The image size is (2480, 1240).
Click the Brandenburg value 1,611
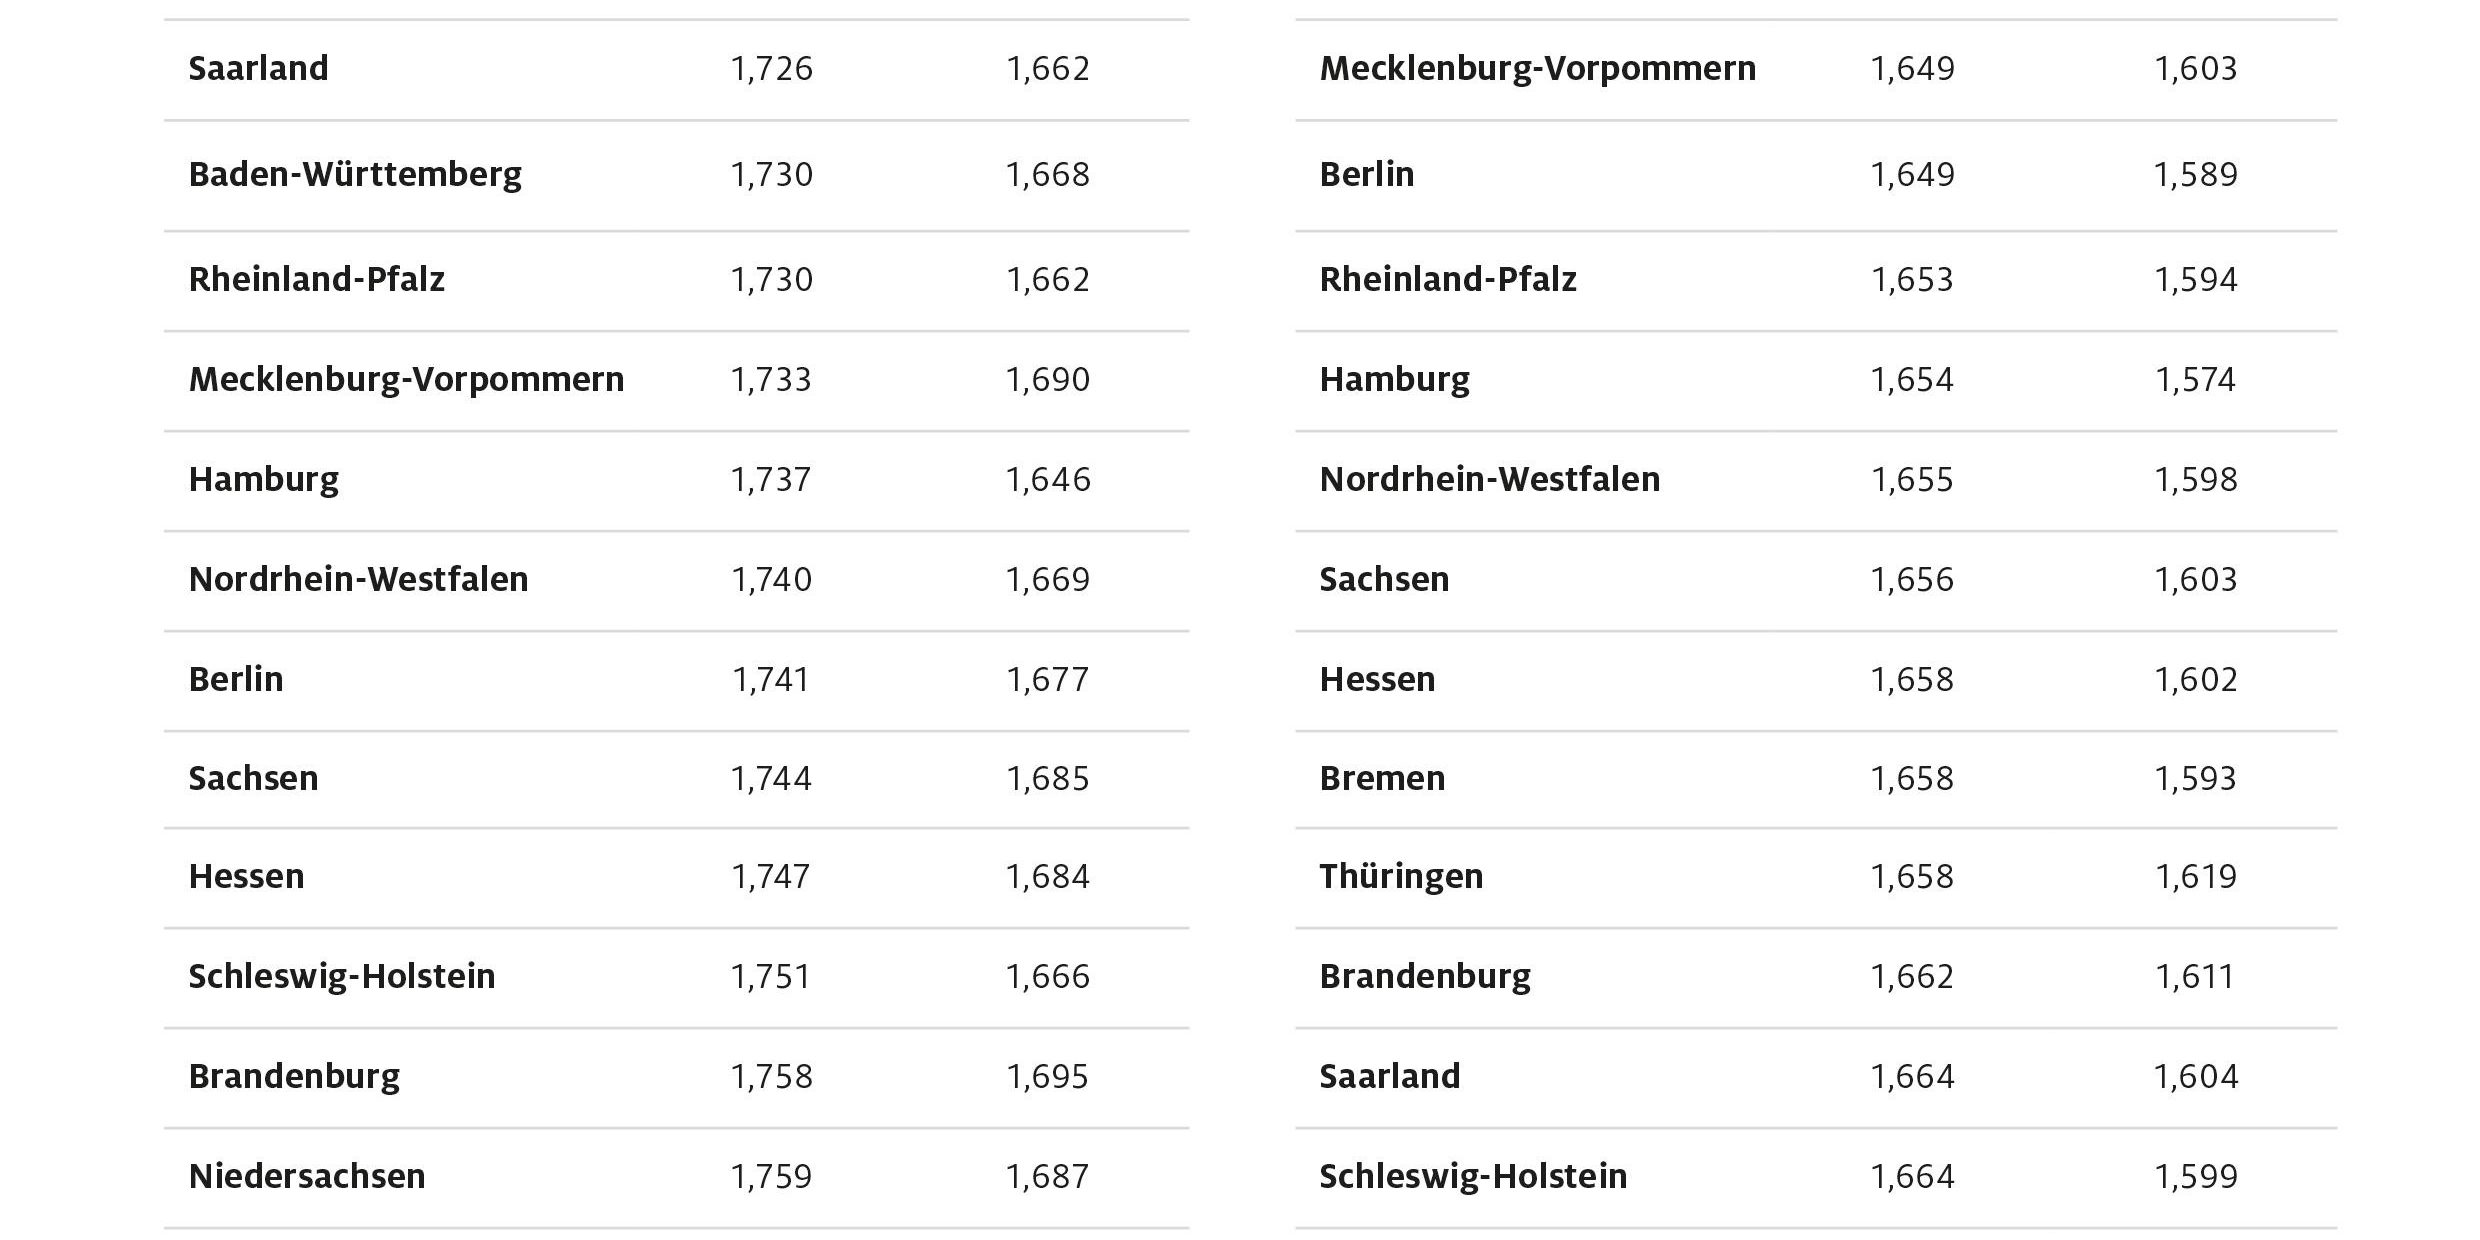point(2195,976)
